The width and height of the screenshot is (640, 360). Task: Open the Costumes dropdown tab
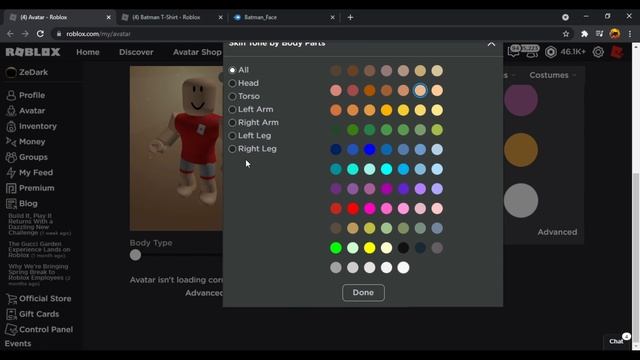coord(552,75)
